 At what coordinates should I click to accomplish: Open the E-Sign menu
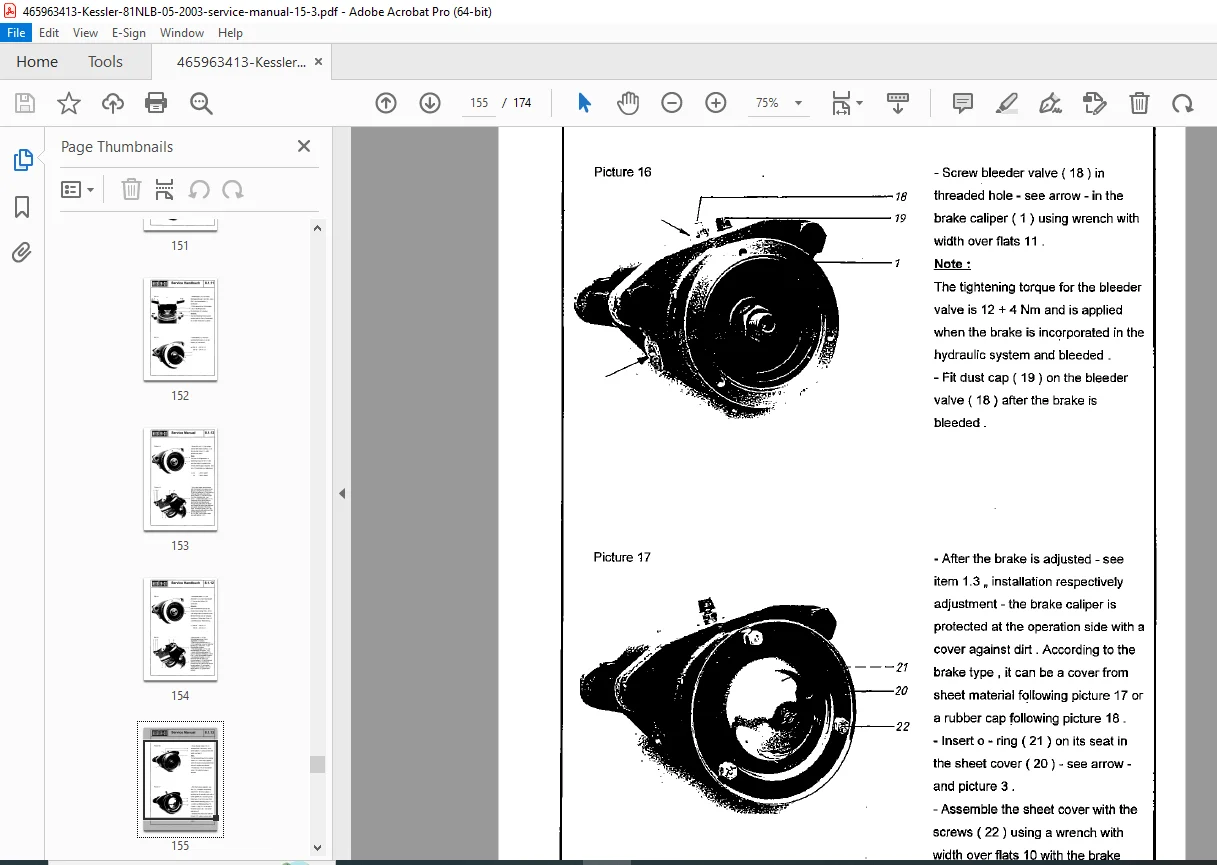(129, 33)
